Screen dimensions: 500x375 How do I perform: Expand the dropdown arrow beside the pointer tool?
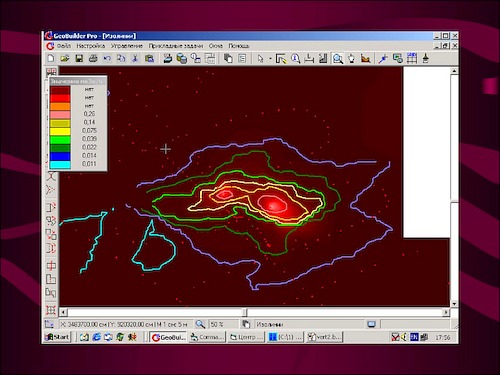270,59
